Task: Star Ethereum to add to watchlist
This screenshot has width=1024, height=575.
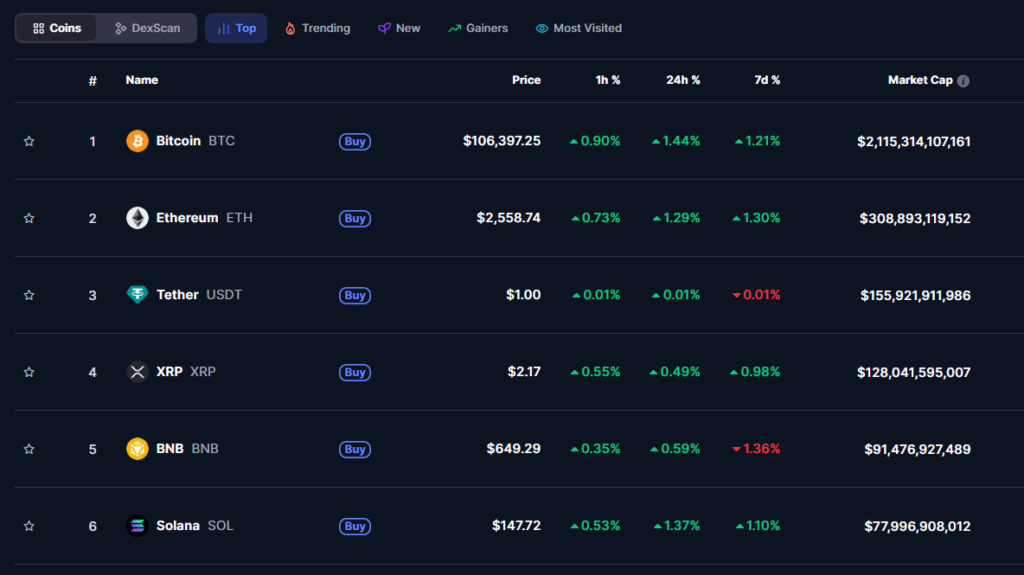Action: (x=29, y=218)
